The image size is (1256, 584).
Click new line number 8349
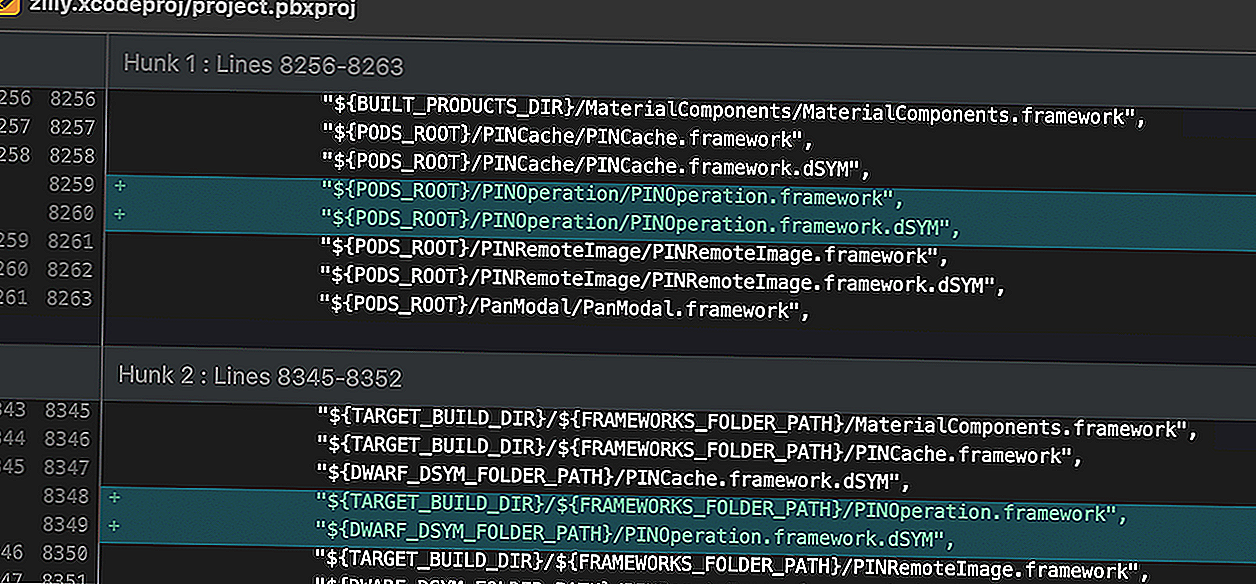[67, 524]
